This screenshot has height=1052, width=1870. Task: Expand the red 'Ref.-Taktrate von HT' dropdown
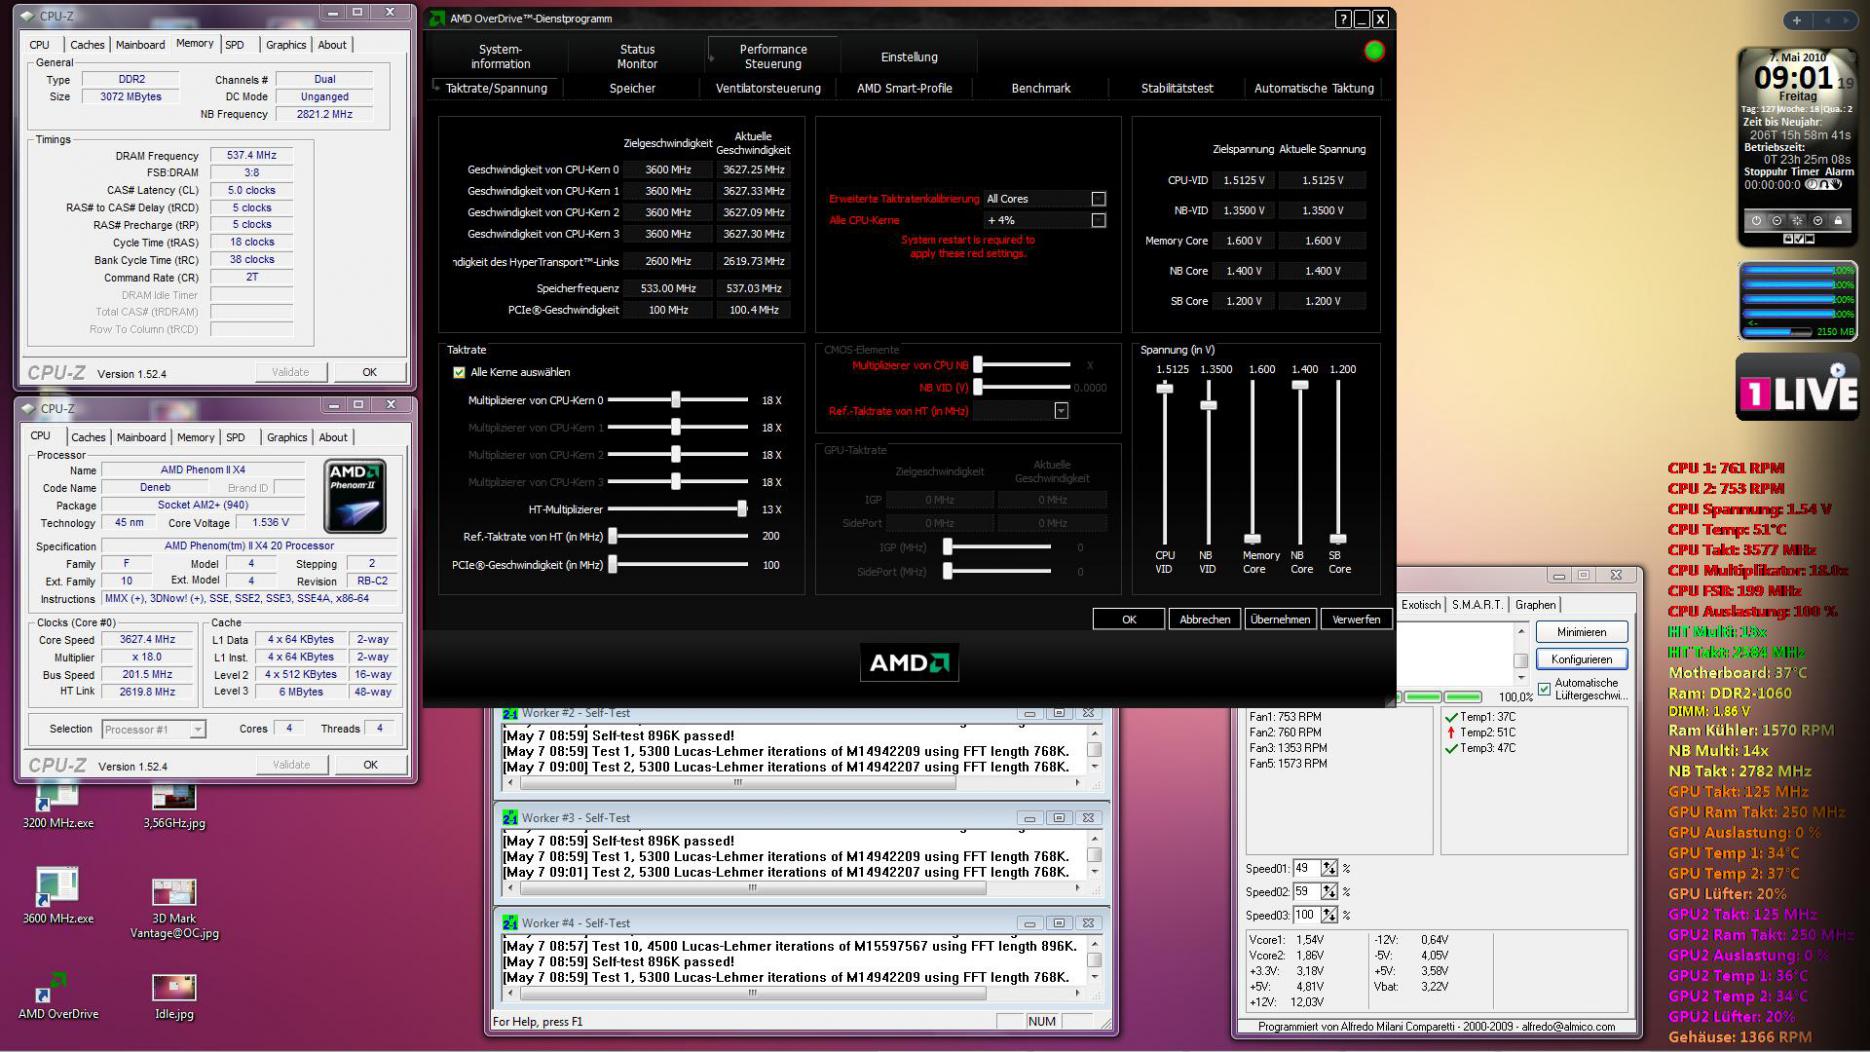pyautogui.click(x=1061, y=411)
